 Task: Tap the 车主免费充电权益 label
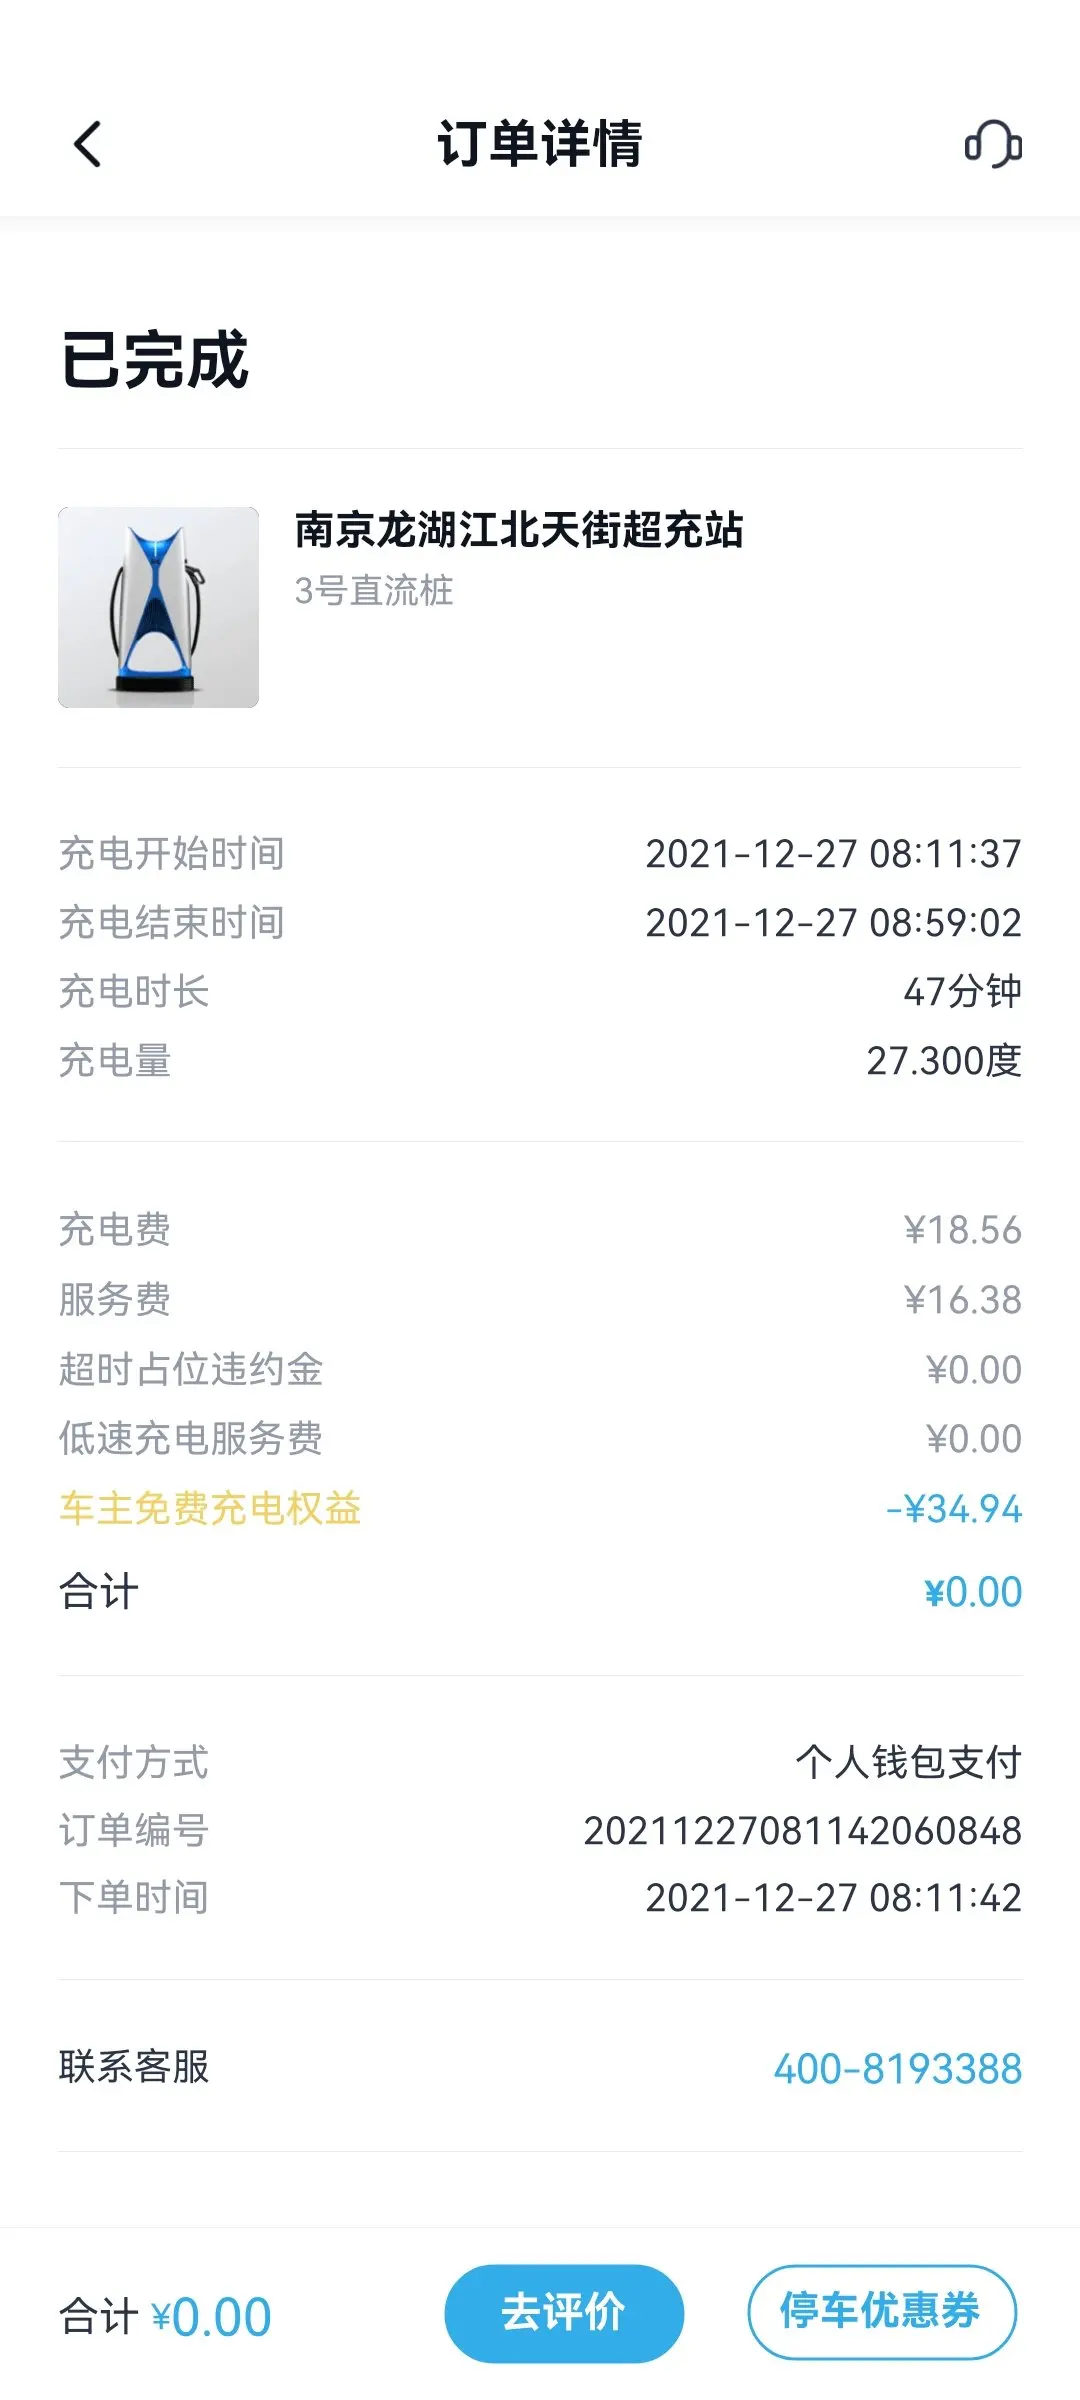pos(210,1508)
